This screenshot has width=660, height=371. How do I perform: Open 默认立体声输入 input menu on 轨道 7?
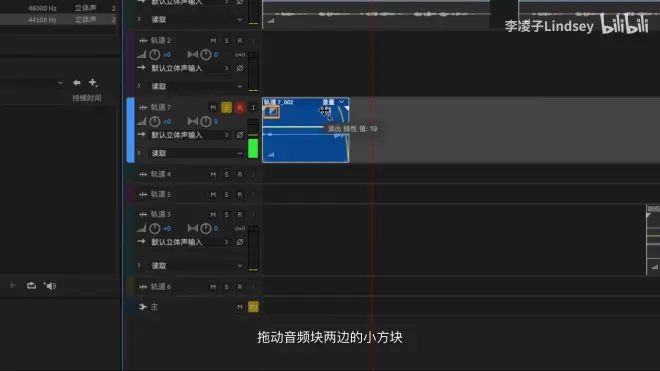190,135
